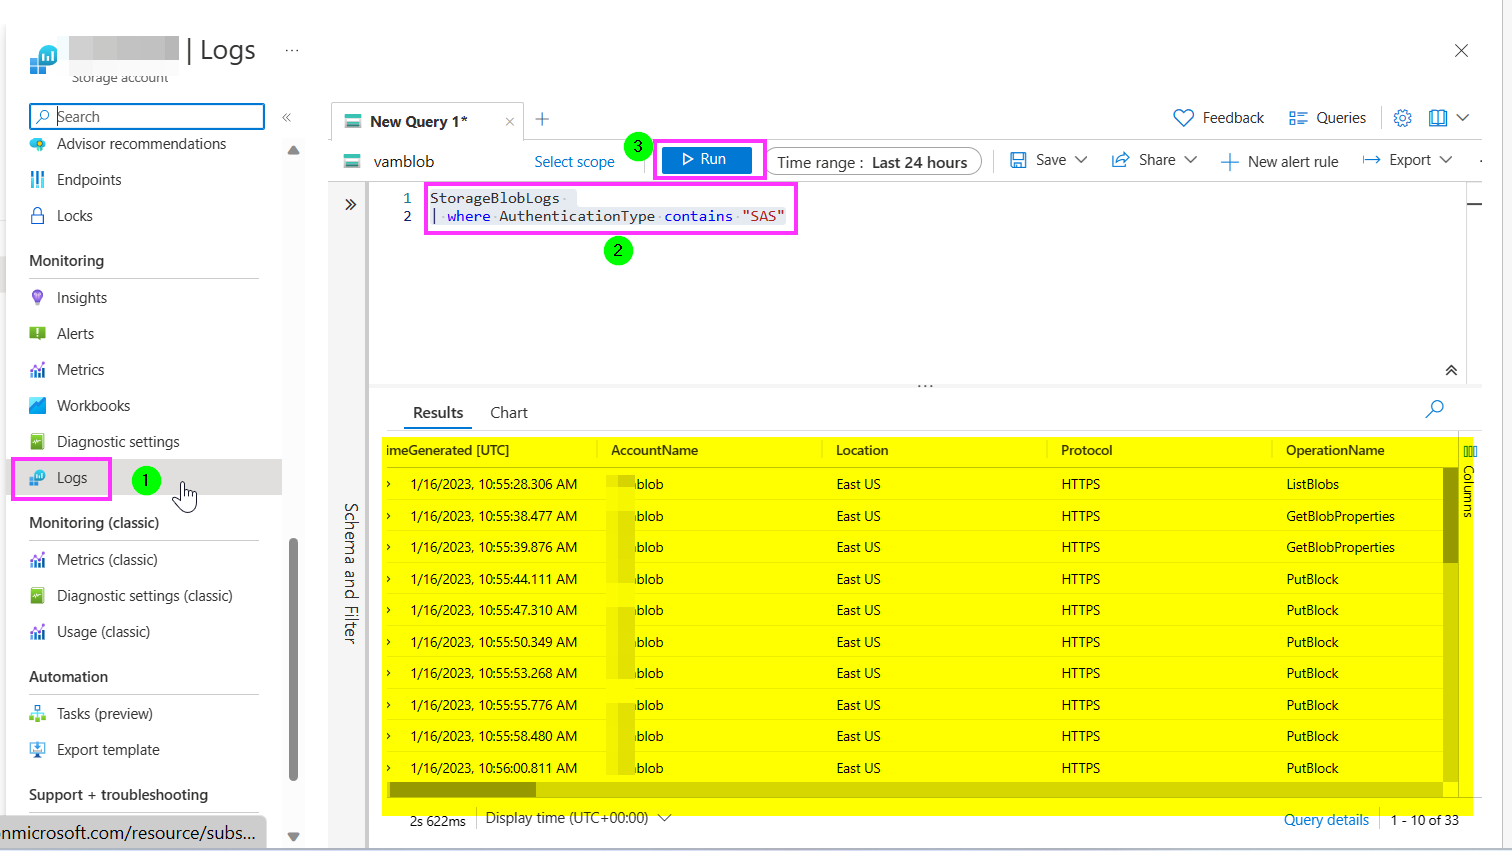Click the Locks padlock icon

click(38, 216)
